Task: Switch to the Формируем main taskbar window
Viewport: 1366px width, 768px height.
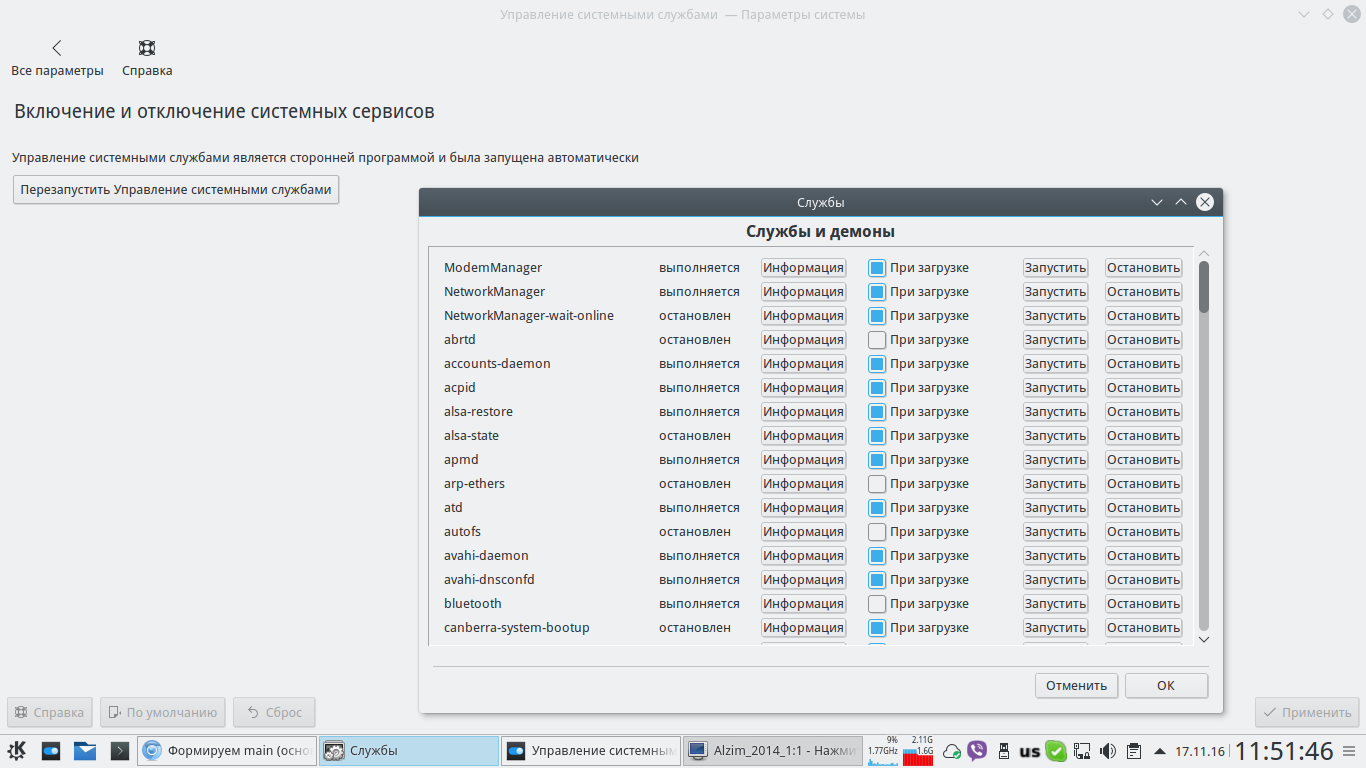Action: [x=227, y=751]
